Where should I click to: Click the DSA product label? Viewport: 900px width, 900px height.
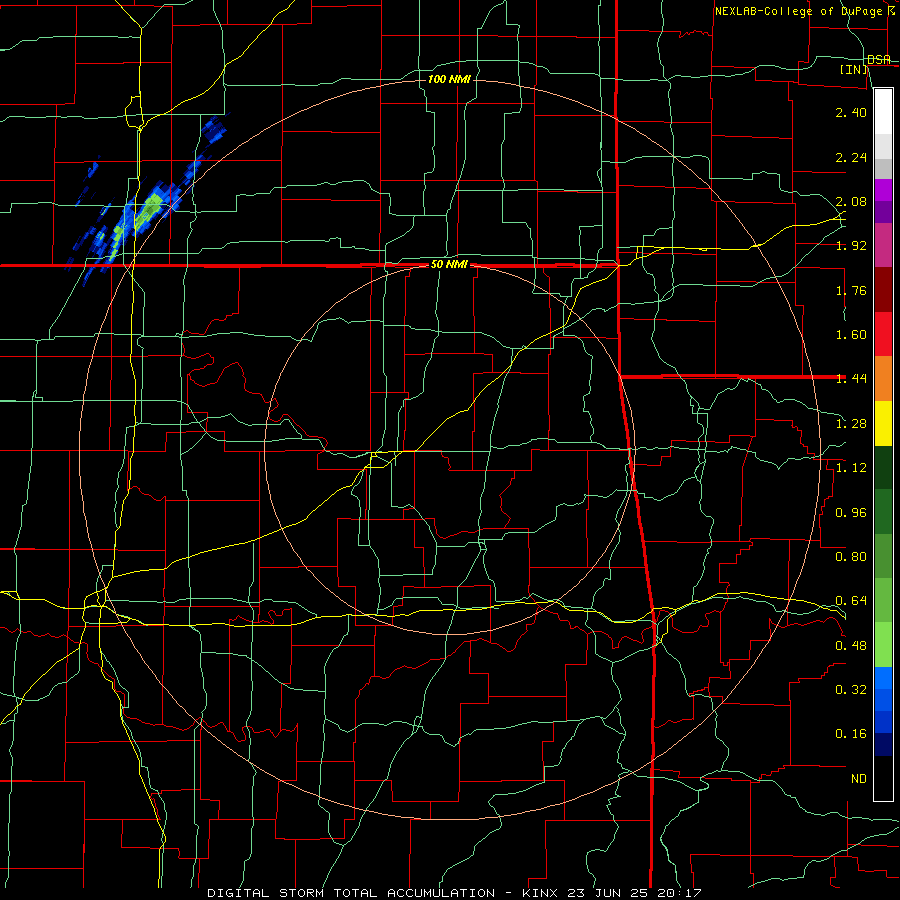click(x=879, y=59)
